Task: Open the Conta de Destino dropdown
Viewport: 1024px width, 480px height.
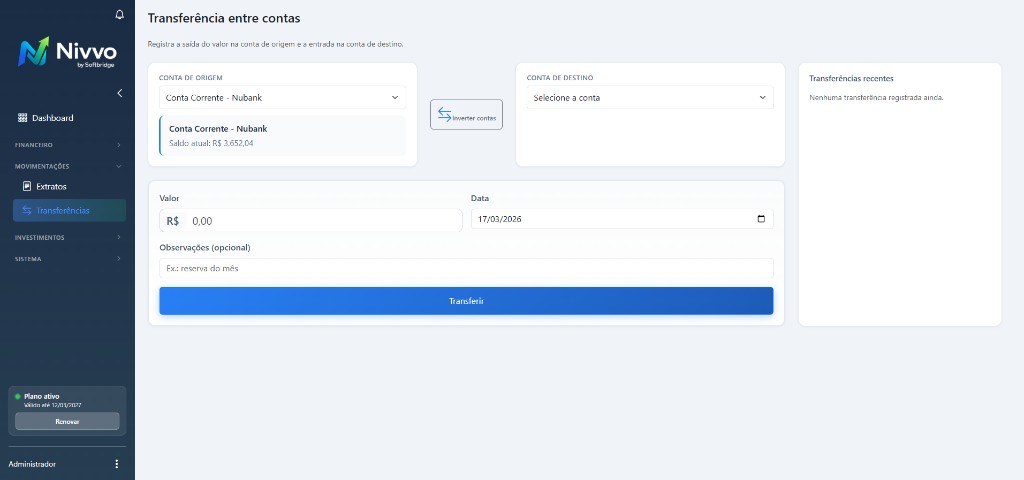Action: pyautogui.click(x=650, y=97)
